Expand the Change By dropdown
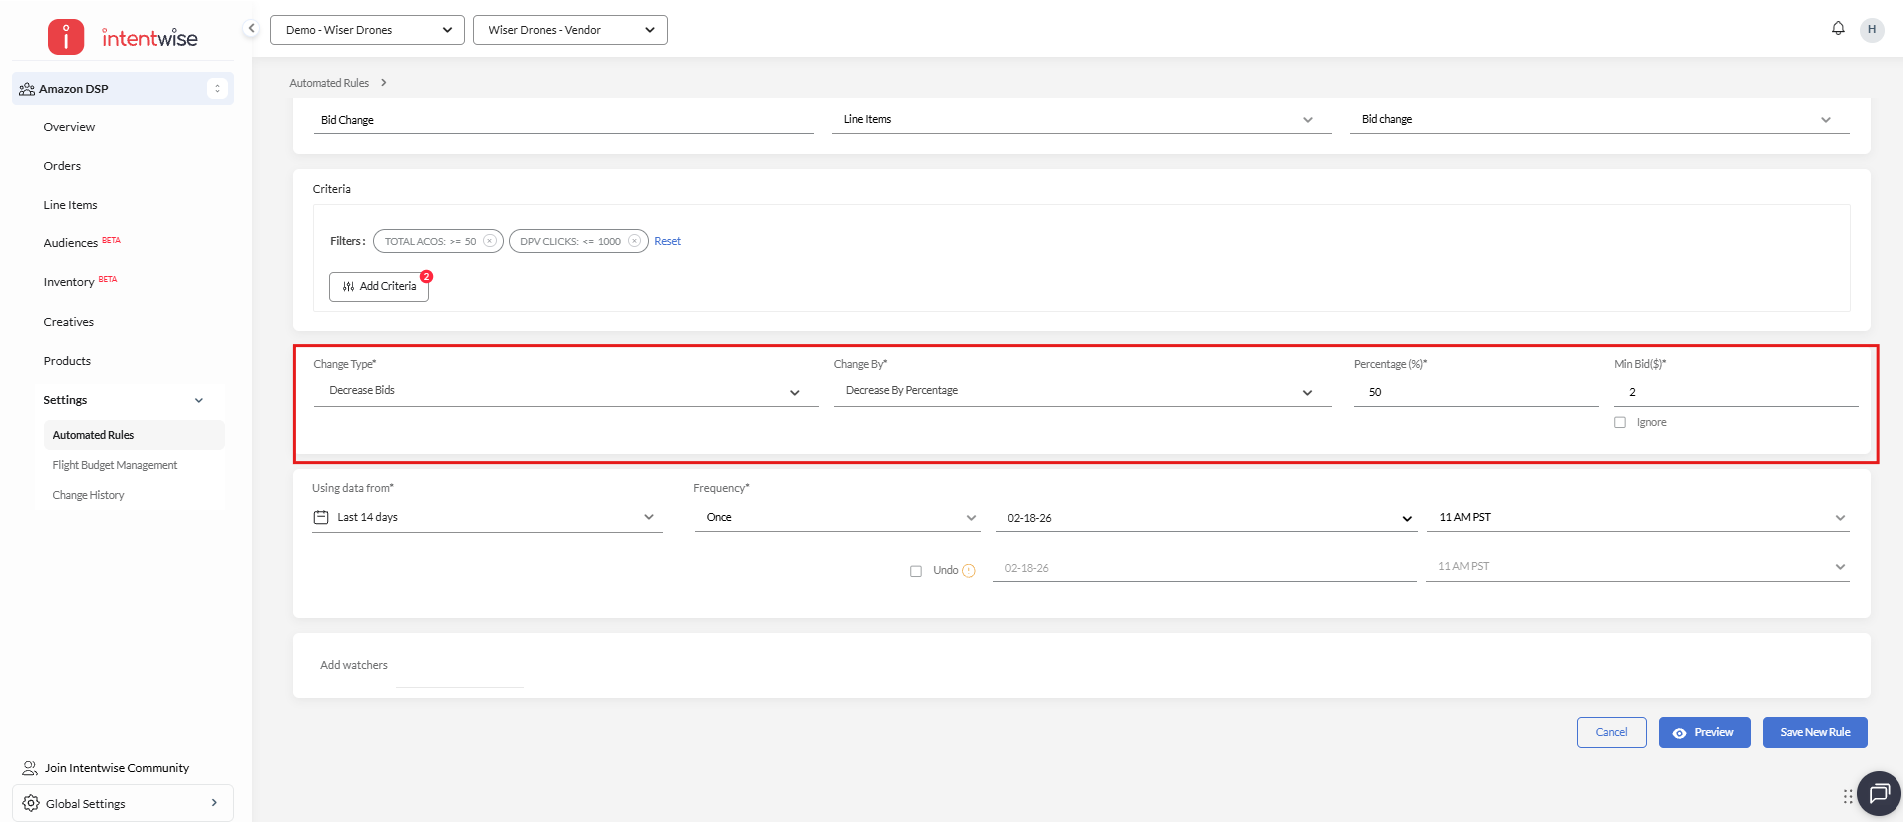 pyautogui.click(x=1081, y=391)
